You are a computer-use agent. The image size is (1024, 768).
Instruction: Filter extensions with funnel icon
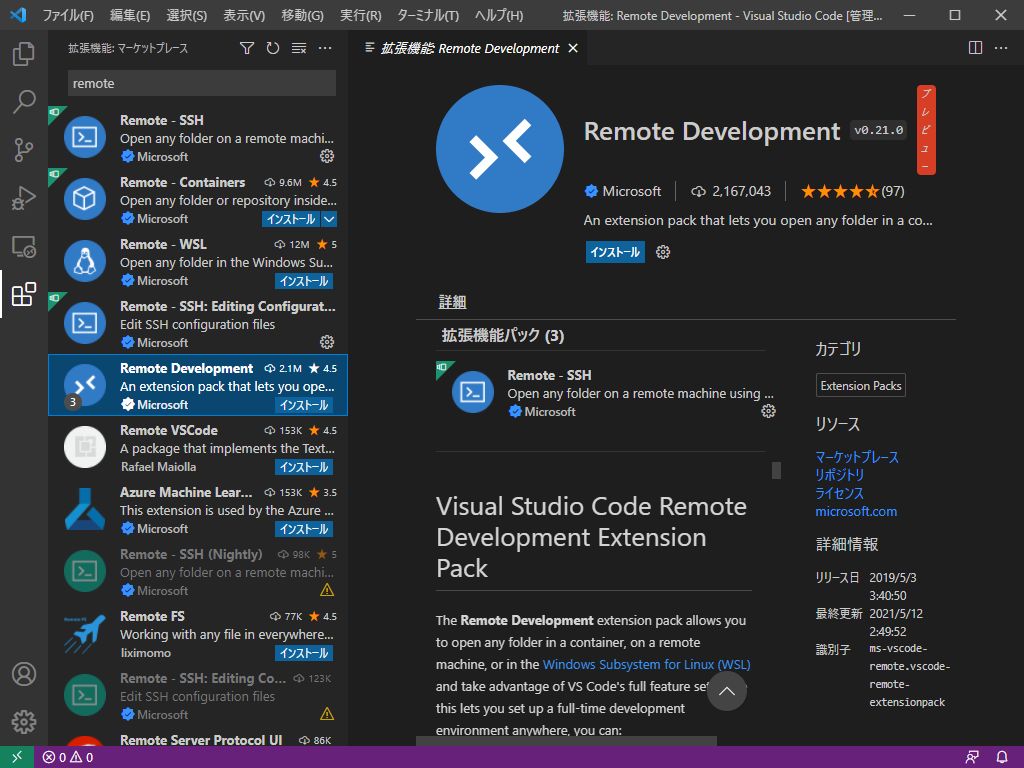point(247,48)
